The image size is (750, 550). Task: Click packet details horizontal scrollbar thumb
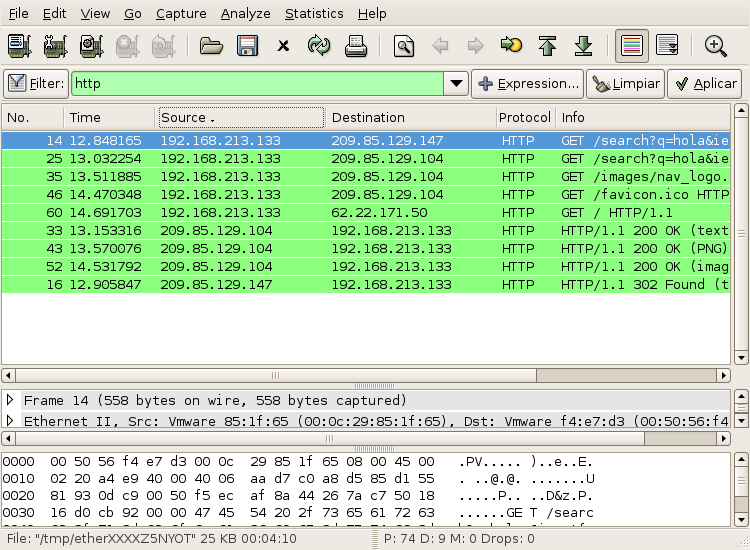pos(330,438)
